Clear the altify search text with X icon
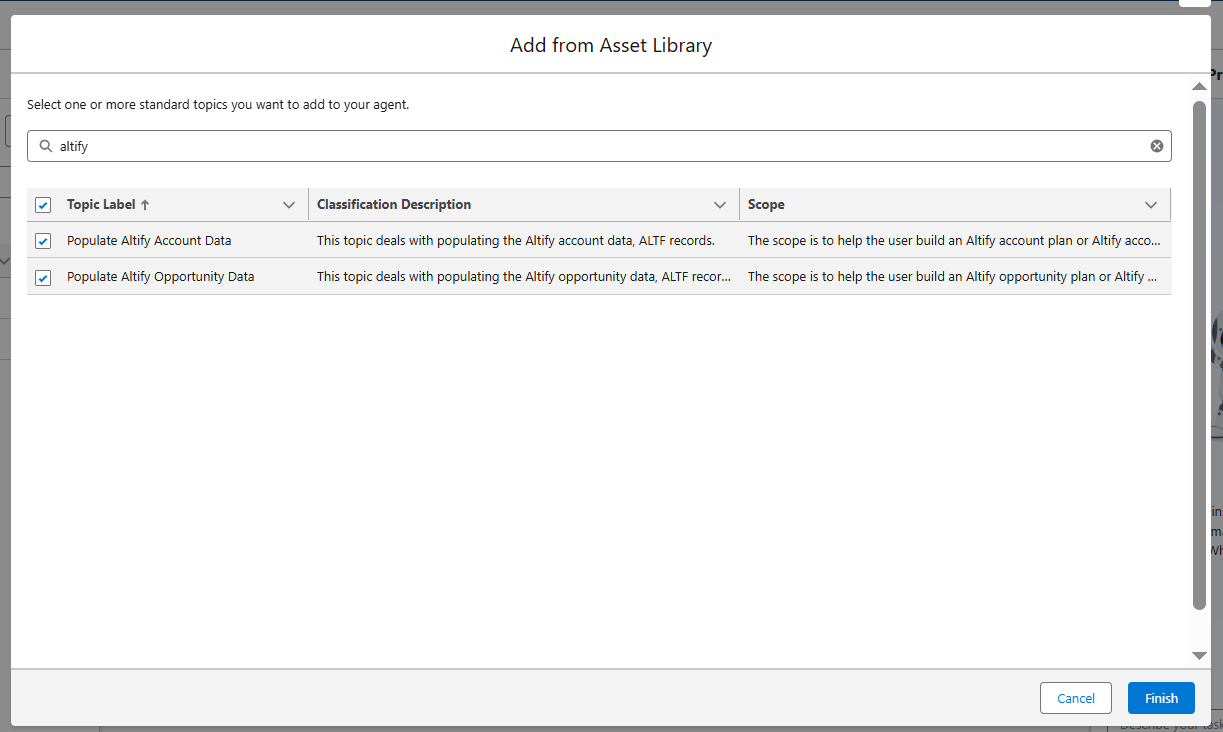Viewport: 1223px width, 732px height. pyautogui.click(x=1156, y=146)
